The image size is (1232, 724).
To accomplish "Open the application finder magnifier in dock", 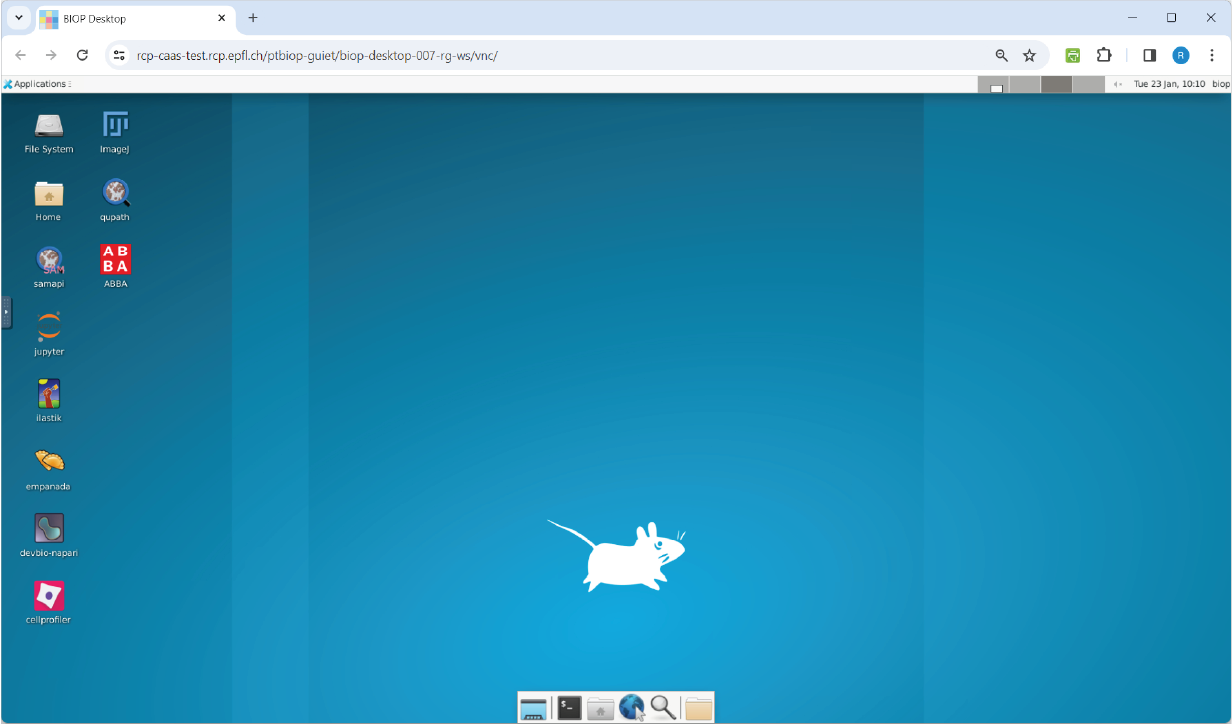I will coord(663,708).
